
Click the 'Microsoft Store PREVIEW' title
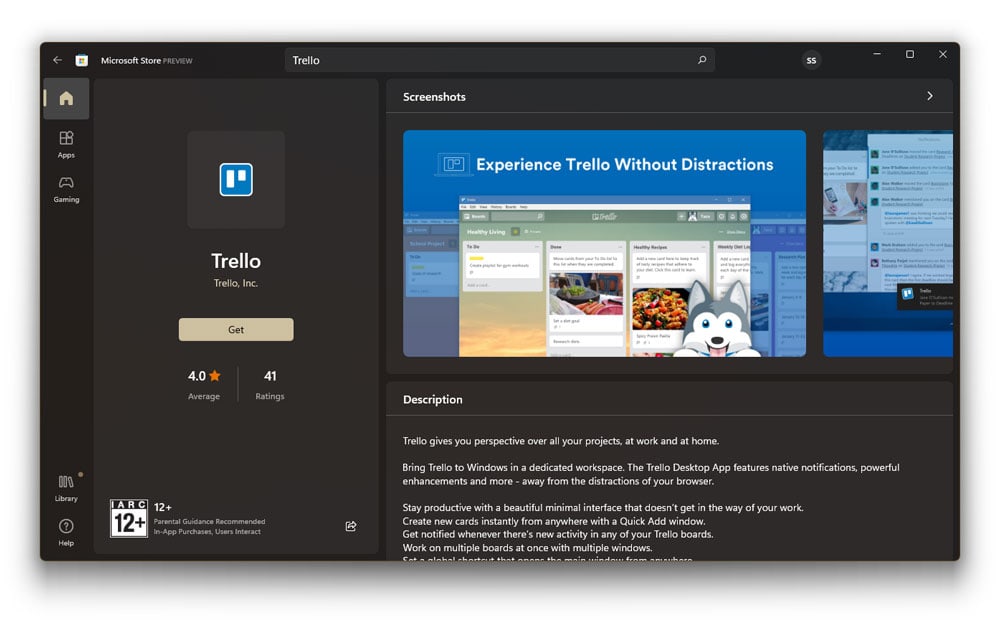point(147,61)
